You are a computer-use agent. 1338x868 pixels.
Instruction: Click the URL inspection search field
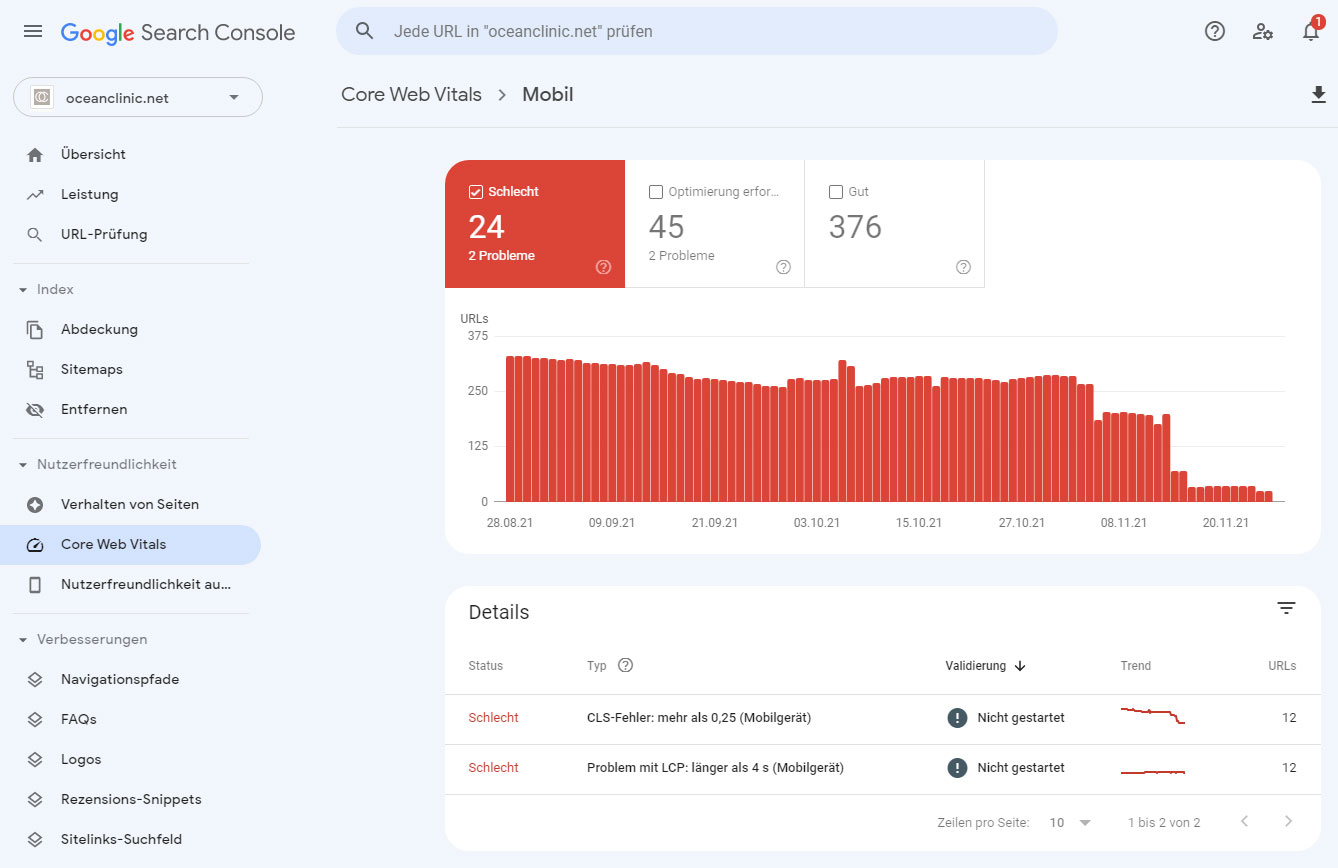(x=696, y=31)
